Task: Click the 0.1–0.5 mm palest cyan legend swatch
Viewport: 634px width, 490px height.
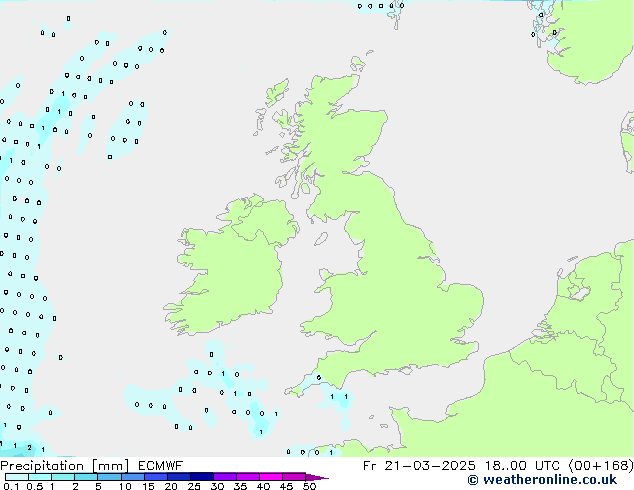Action: 17,477
